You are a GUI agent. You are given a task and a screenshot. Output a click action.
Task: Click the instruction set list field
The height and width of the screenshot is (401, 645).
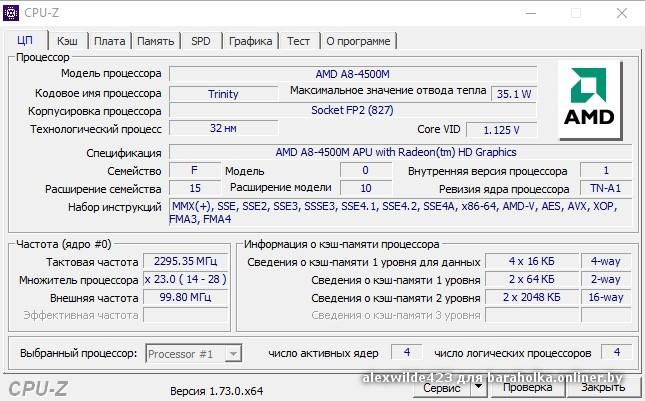click(x=400, y=212)
